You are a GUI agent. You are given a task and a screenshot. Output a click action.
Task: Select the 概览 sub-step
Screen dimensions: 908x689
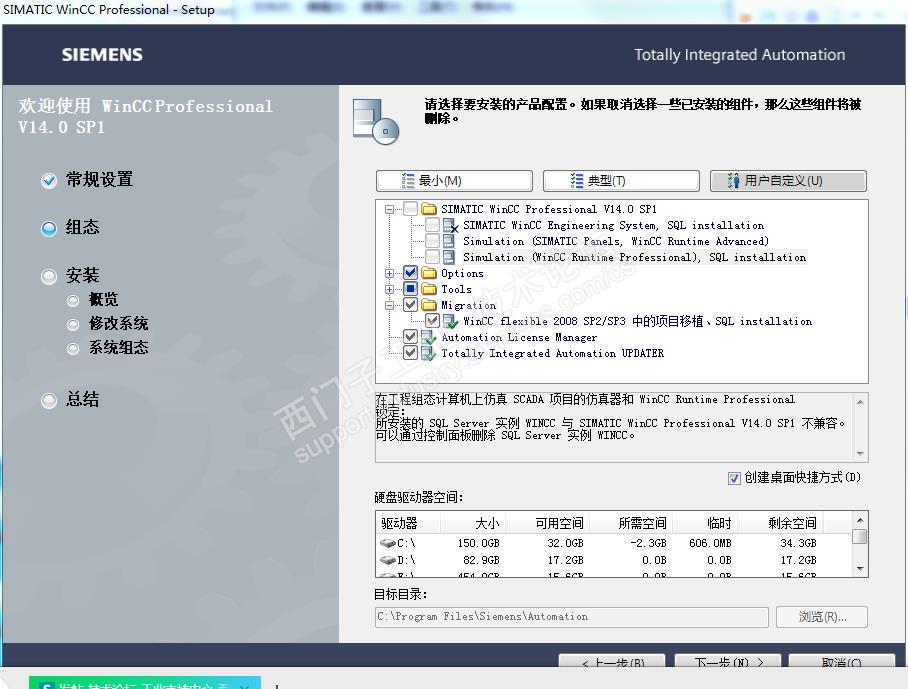pyautogui.click(x=93, y=300)
